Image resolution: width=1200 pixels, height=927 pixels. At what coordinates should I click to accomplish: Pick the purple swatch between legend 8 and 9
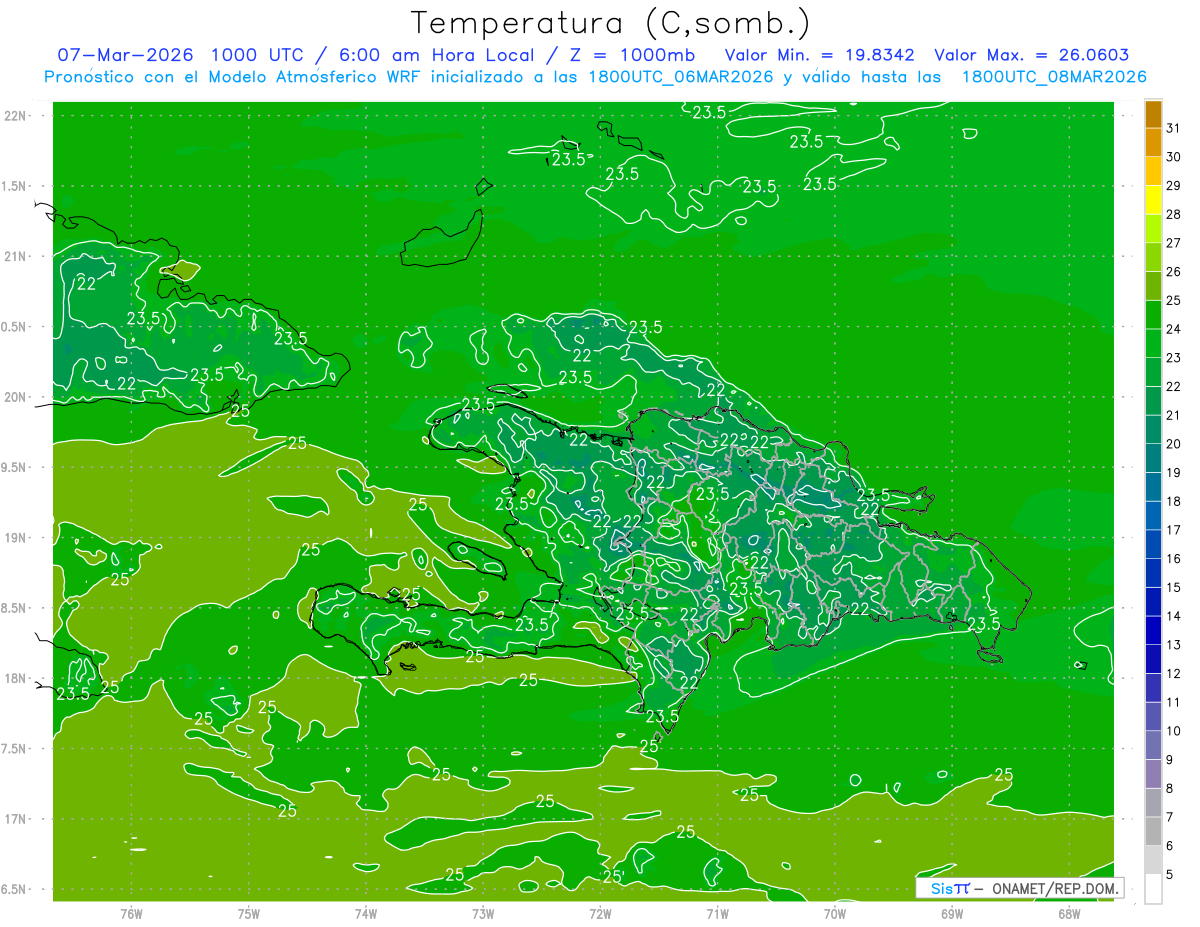click(x=1153, y=774)
